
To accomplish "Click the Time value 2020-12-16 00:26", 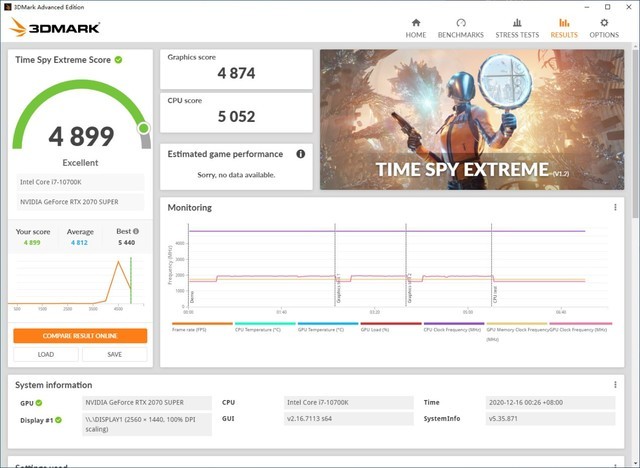I will [550, 402].
